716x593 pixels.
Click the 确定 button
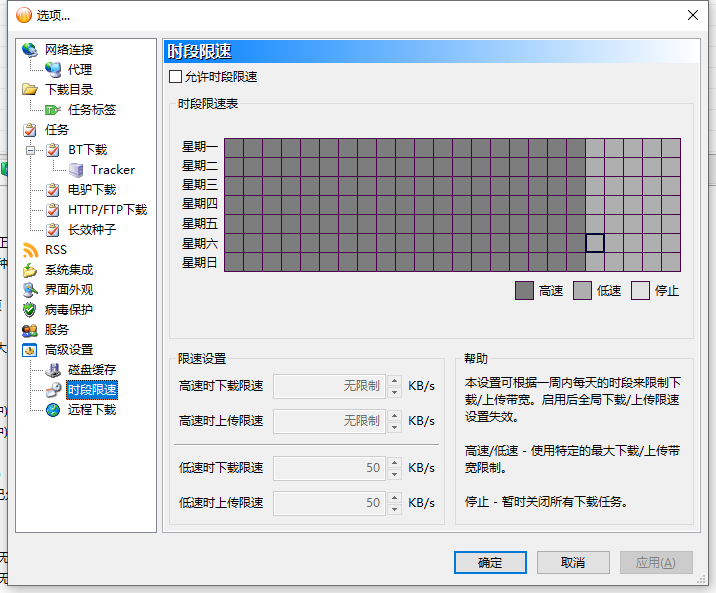(490, 562)
